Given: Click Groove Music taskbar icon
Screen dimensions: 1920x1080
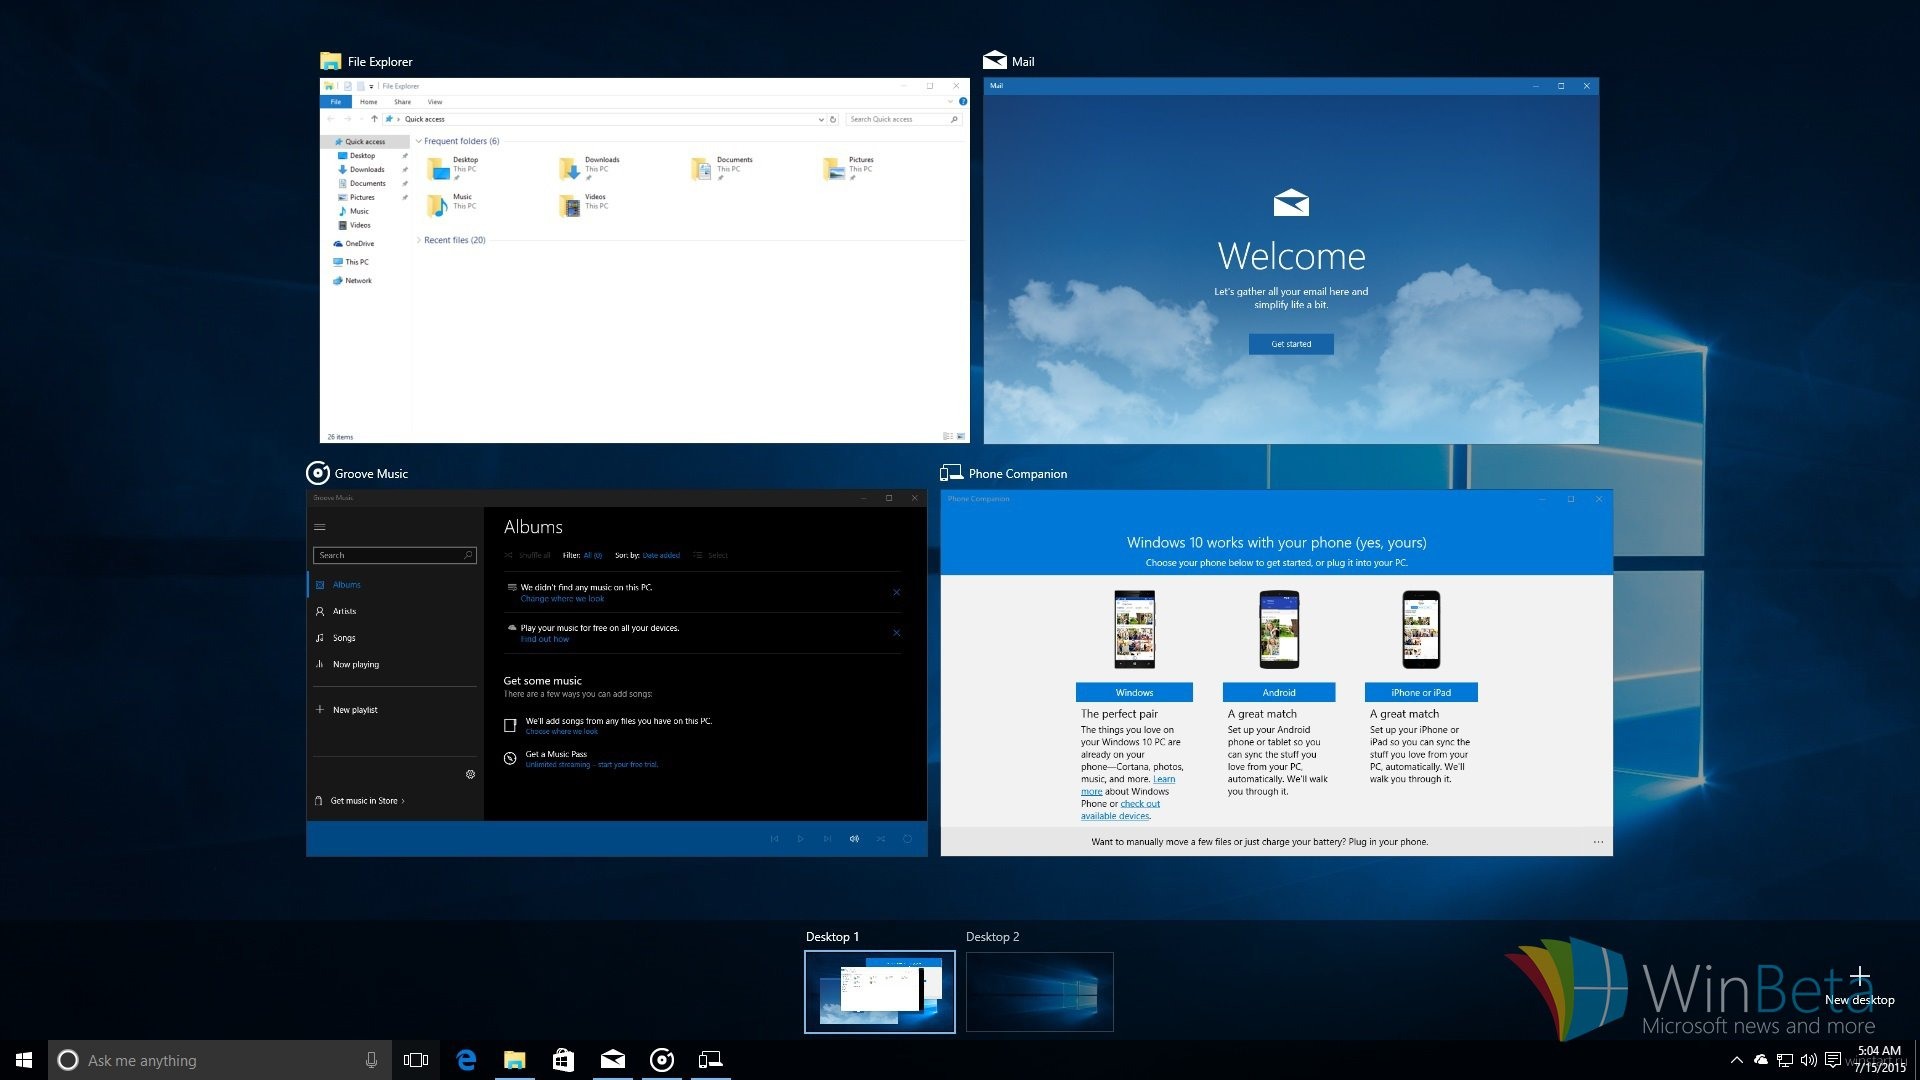Looking at the screenshot, I should (x=661, y=1060).
